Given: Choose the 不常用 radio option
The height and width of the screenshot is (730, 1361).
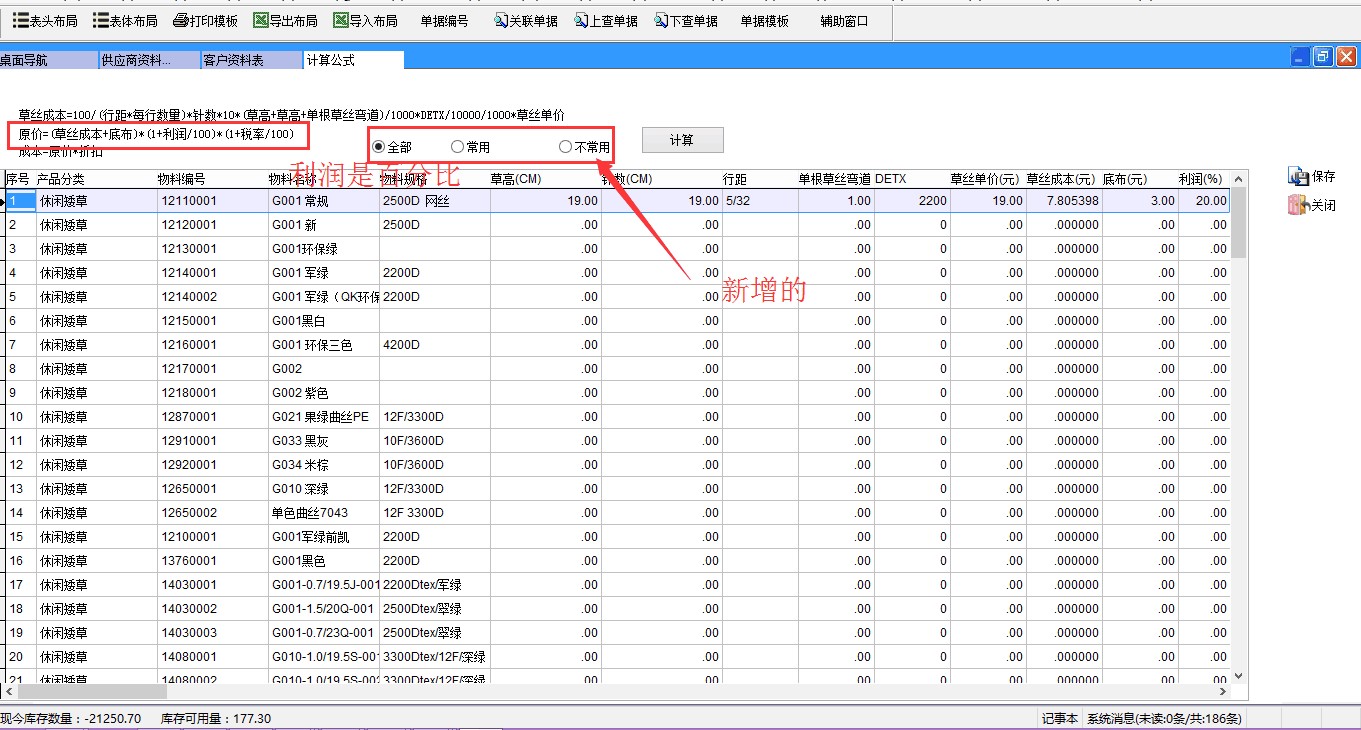Looking at the screenshot, I should point(565,147).
